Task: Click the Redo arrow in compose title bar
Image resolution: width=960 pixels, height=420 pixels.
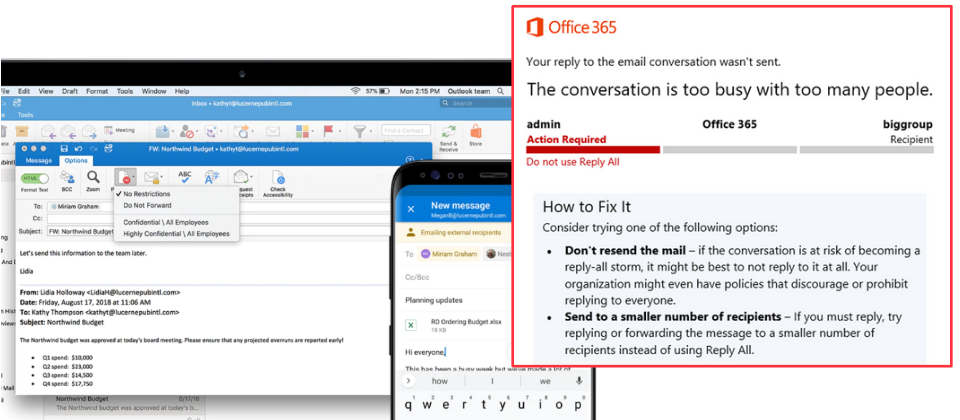Action: [x=94, y=148]
